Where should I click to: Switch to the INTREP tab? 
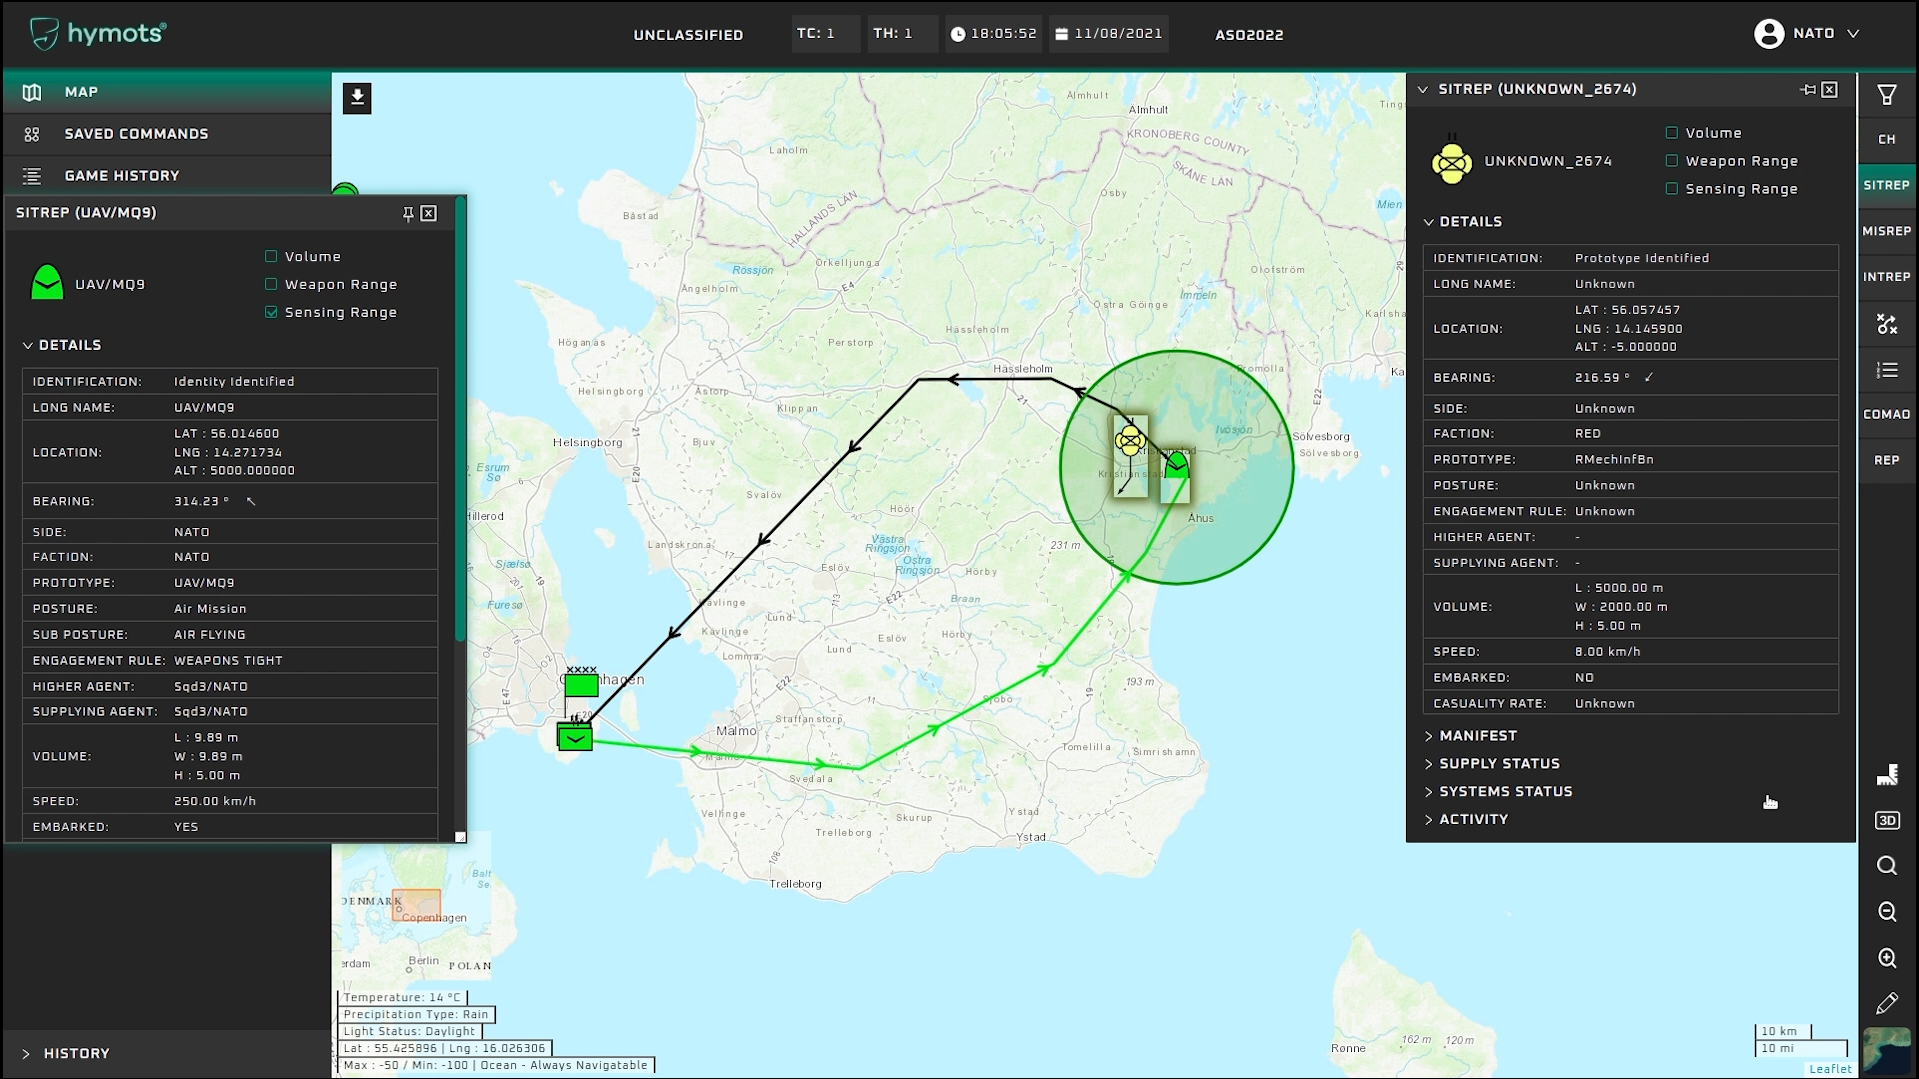pyautogui.click(x=1887, y=277)
